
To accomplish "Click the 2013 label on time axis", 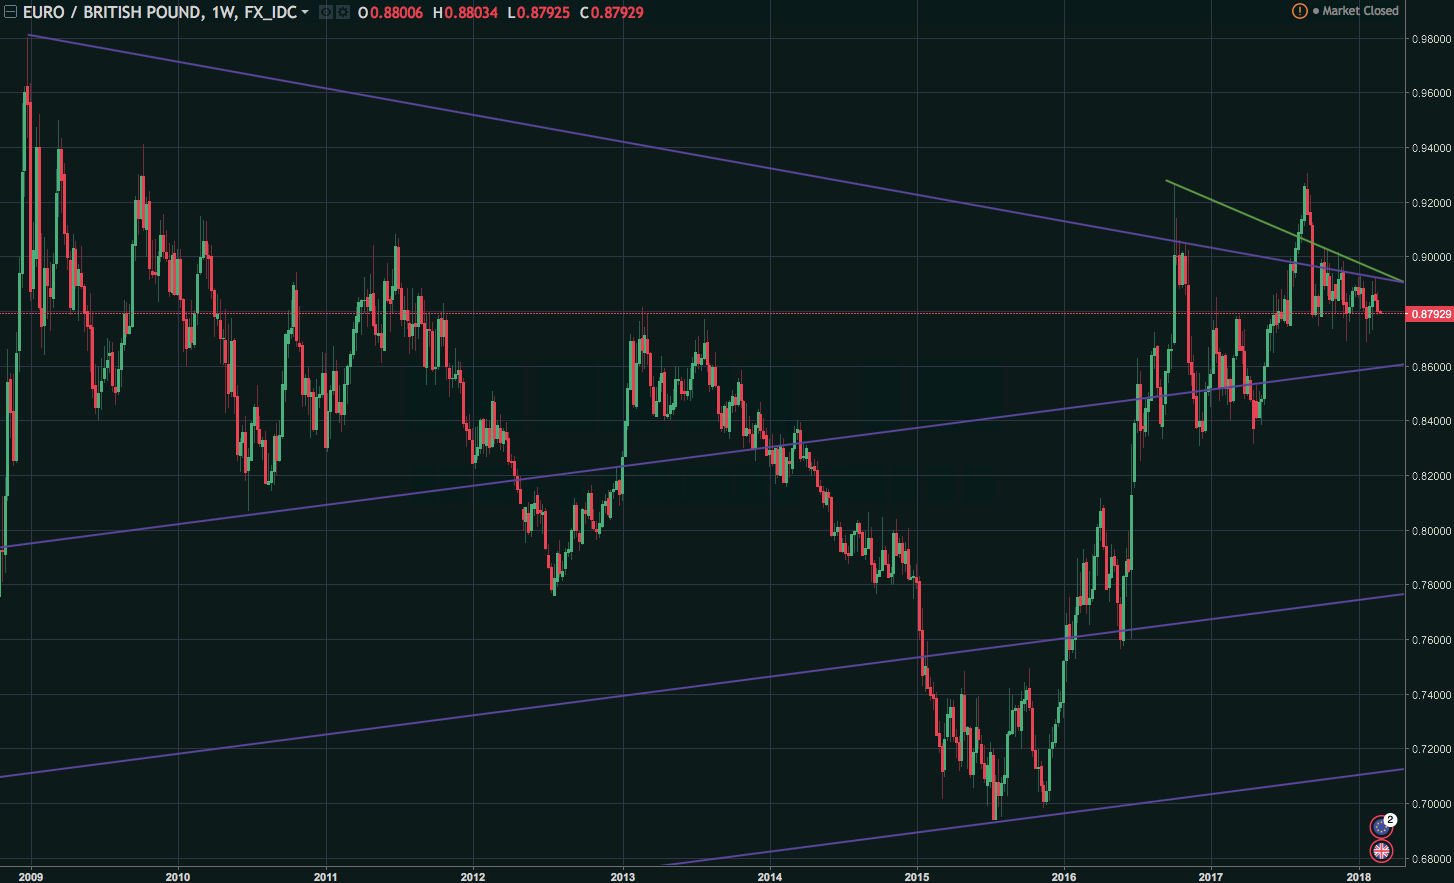I will (622, 876).
